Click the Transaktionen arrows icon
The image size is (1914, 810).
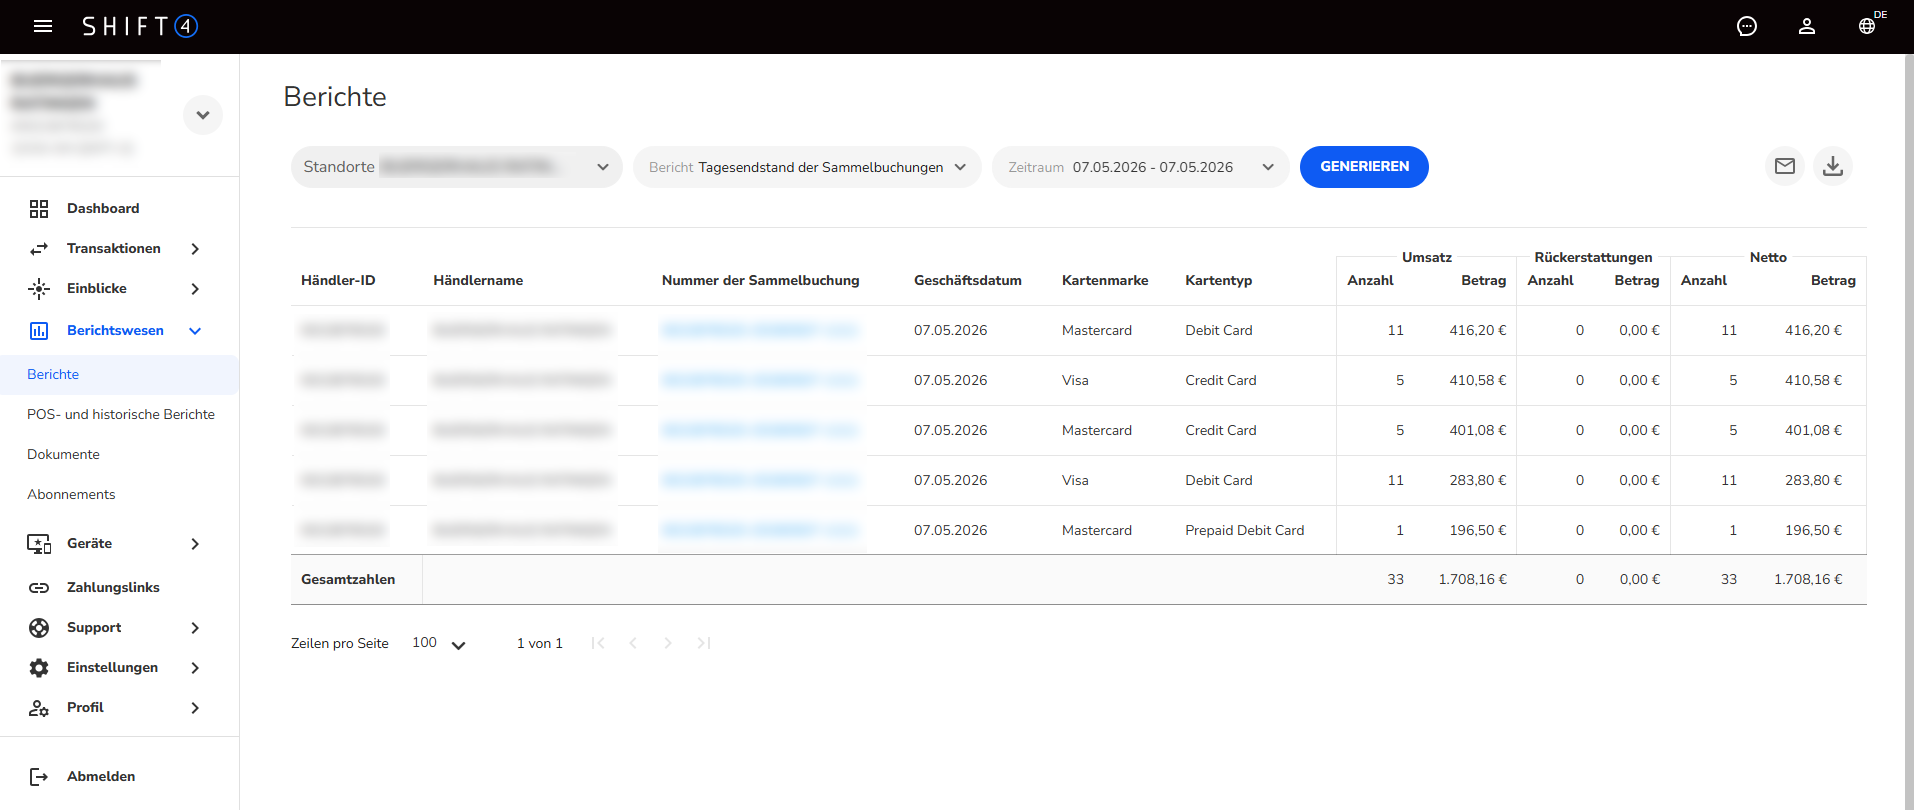tap(39, 248)
